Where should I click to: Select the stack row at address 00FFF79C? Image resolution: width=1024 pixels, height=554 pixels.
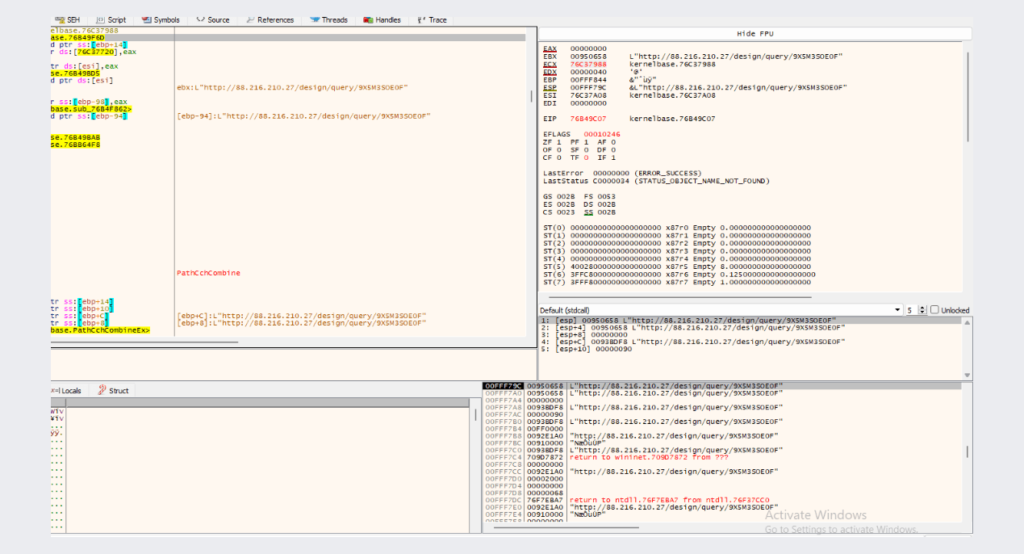(722, 386)
